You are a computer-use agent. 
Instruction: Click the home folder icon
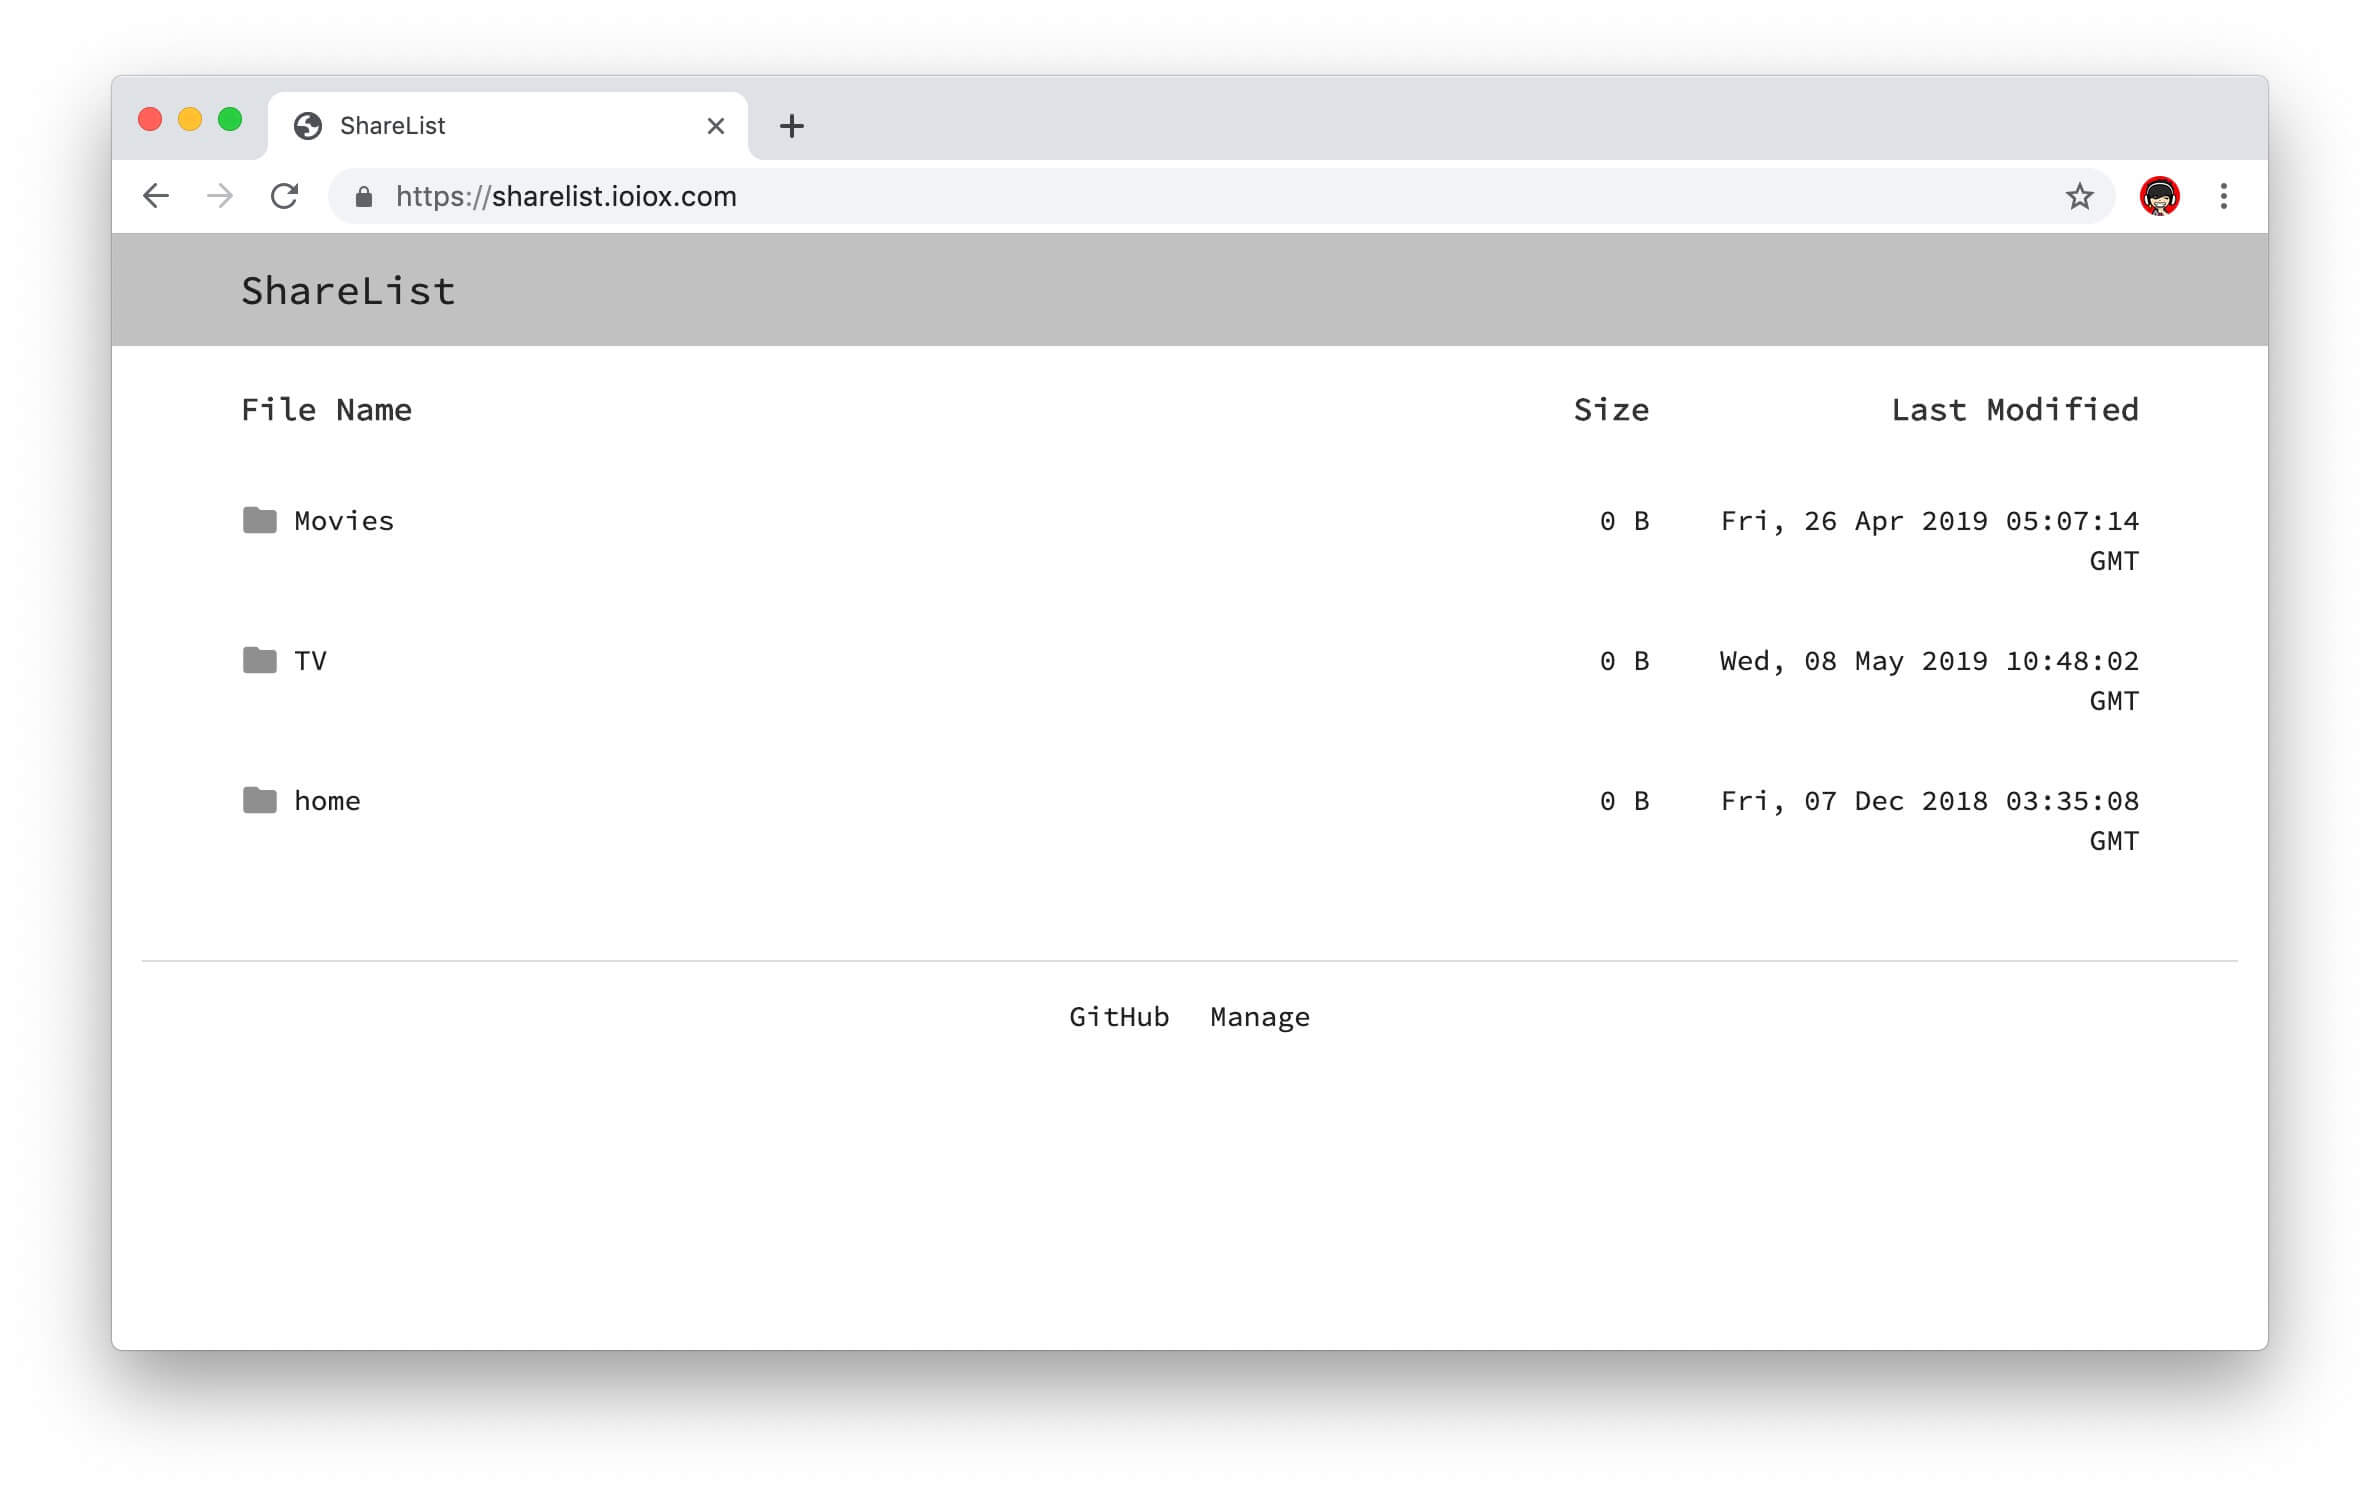tap(260, 800)
